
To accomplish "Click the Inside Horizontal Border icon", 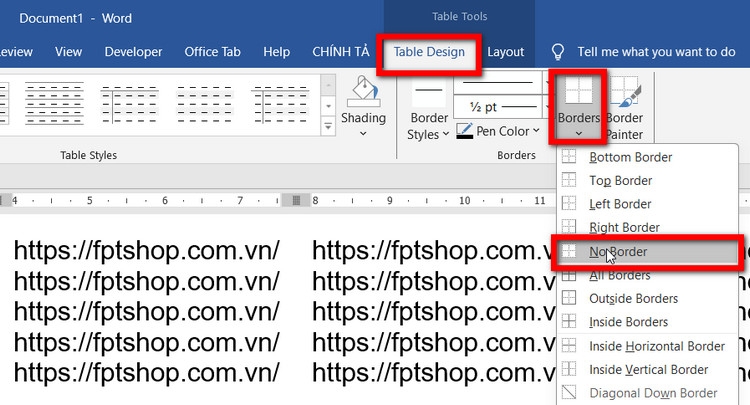I will 569,345.
